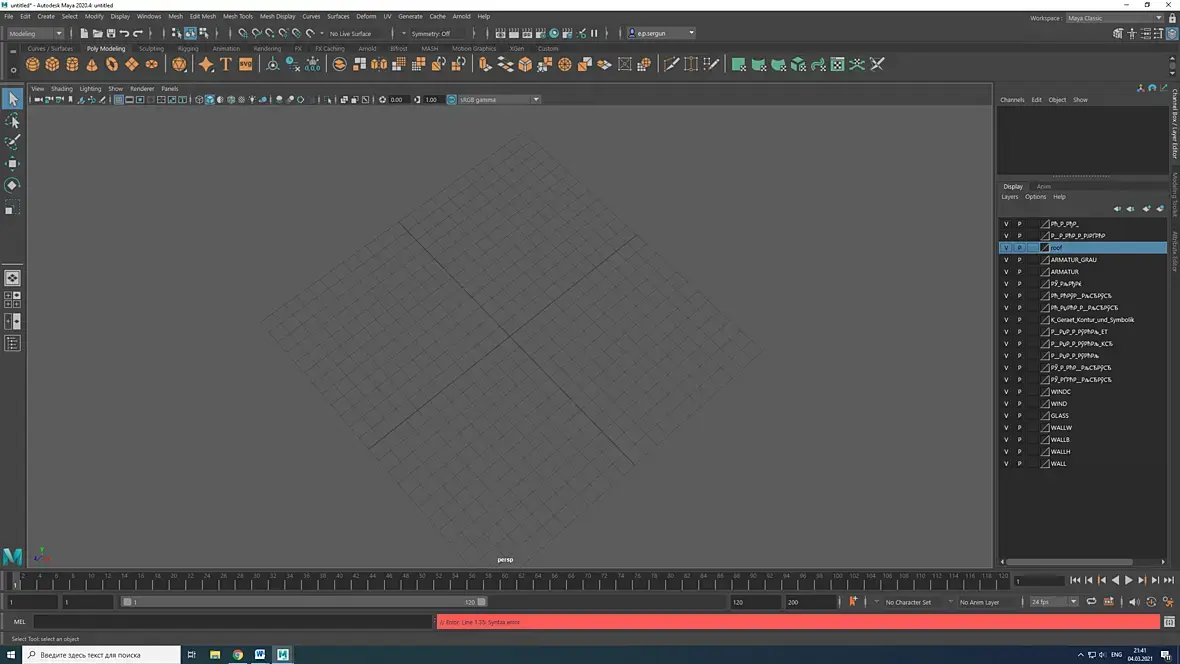
Task: Open the Workspace Maya Classic dropdown
Action: pyautogui.click(x=1115, y=18)
